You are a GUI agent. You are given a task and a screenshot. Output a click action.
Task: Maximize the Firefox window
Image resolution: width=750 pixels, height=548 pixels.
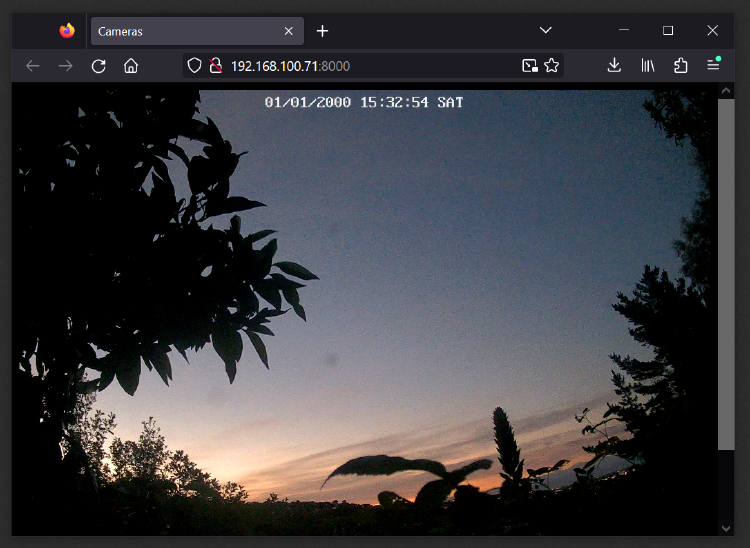[x=668, y=31]
